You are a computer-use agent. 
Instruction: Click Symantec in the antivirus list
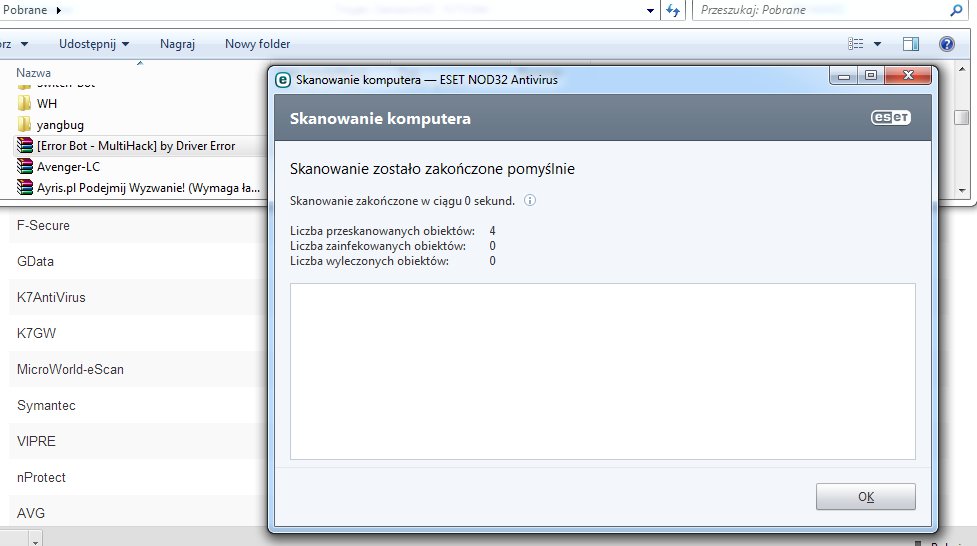point(46,405)
